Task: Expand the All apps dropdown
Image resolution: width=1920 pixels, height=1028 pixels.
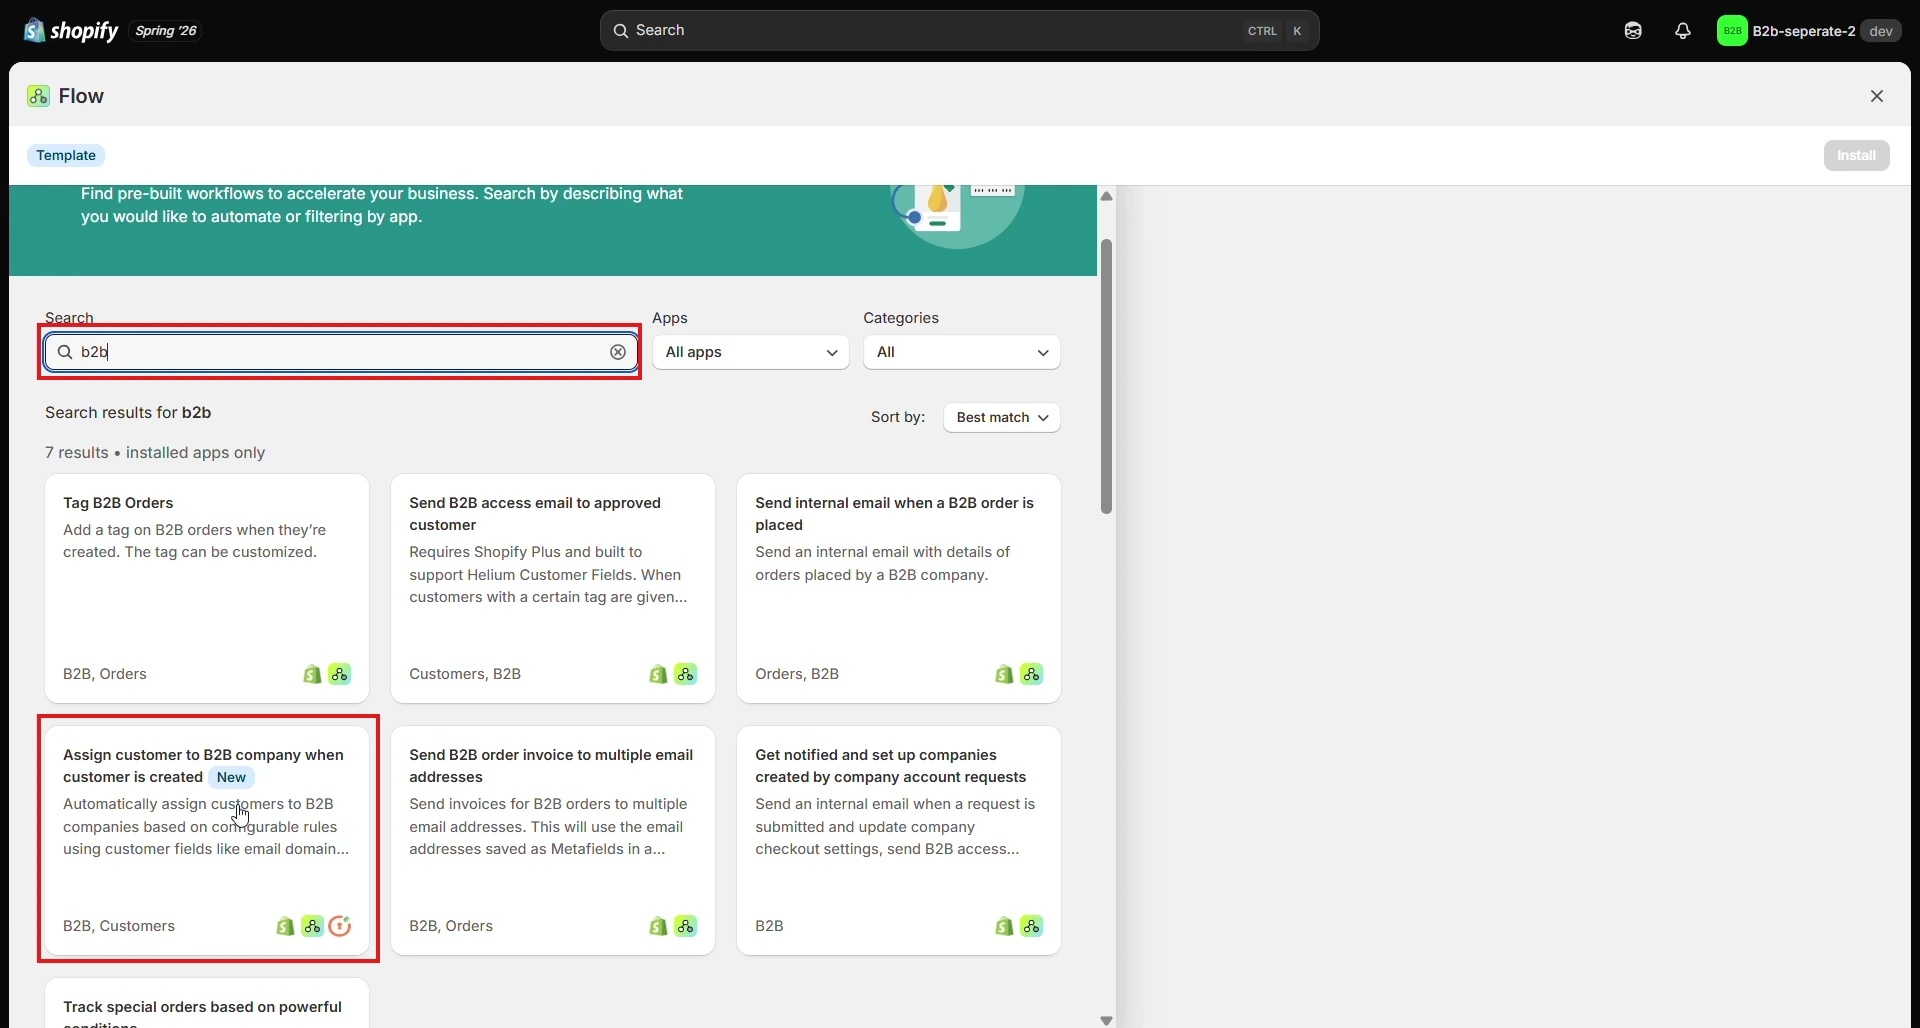Action: click(750, 352)
